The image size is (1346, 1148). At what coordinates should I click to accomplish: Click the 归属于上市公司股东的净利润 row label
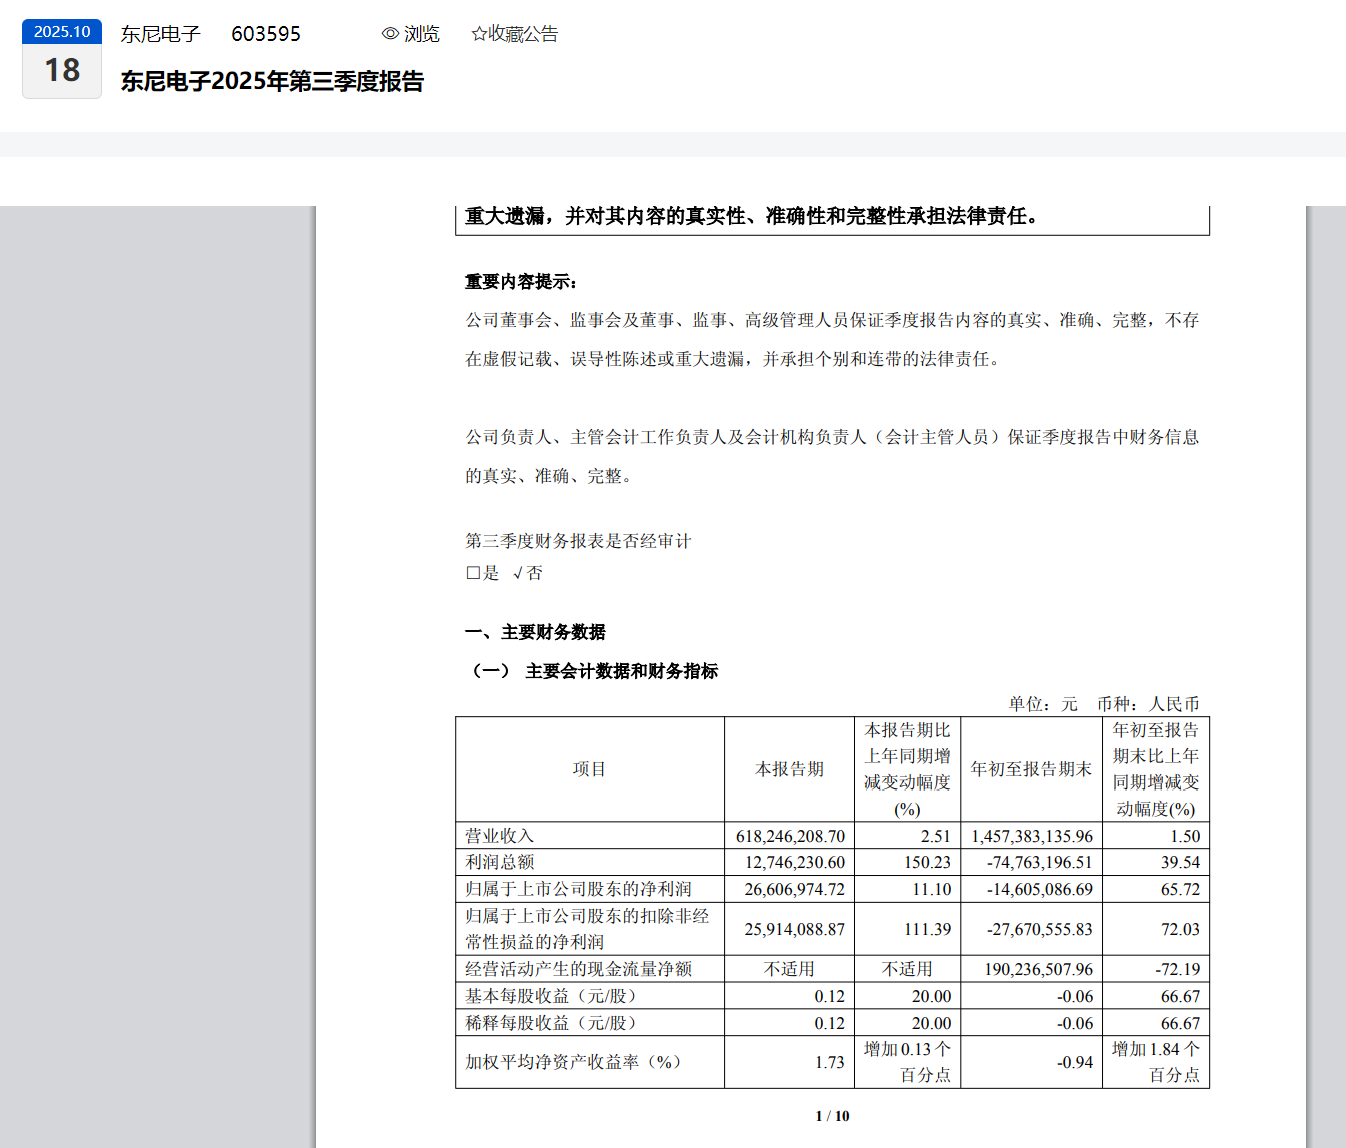point(578,889)
